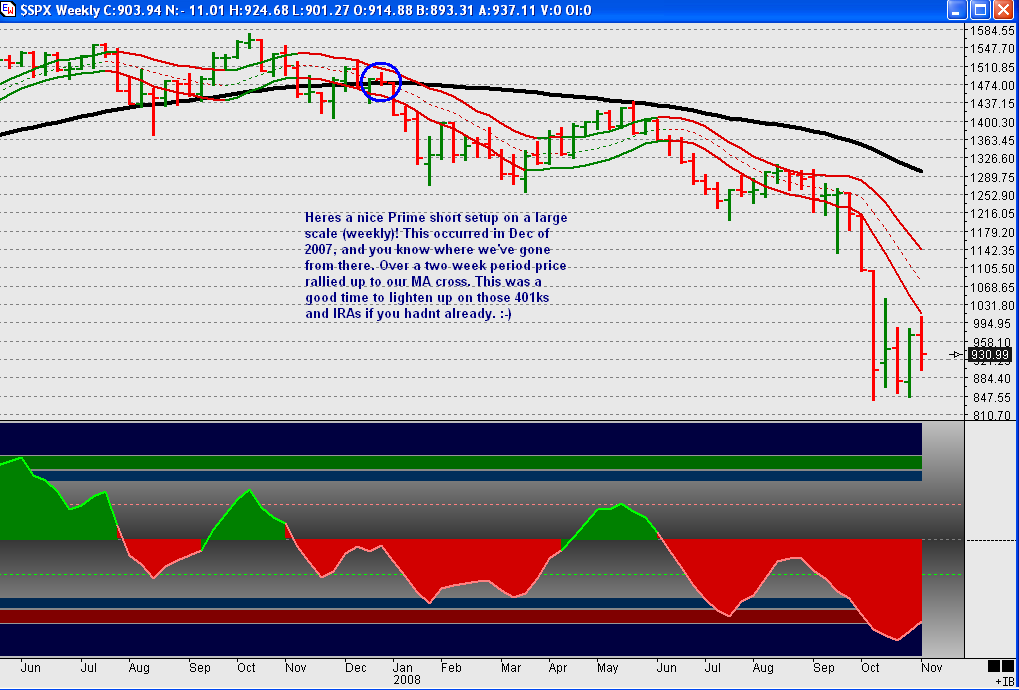Click the 1363.45 price axis label
Viewport: 1019px width, 690px height.
click(991, 141)
